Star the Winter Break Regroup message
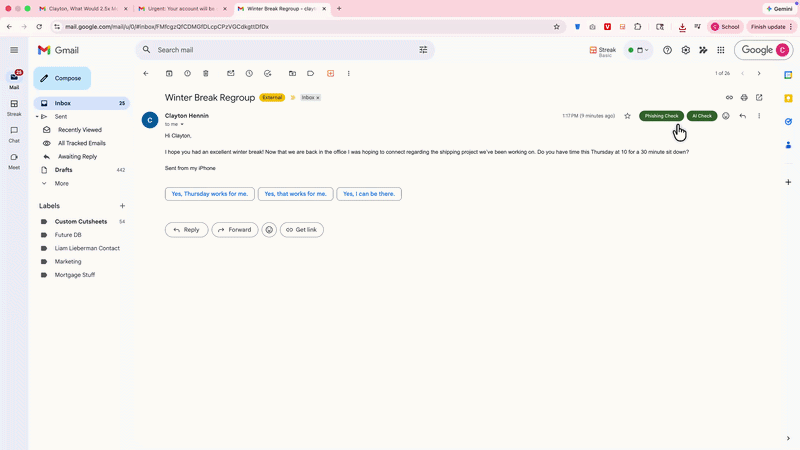 tap(628, 116)
